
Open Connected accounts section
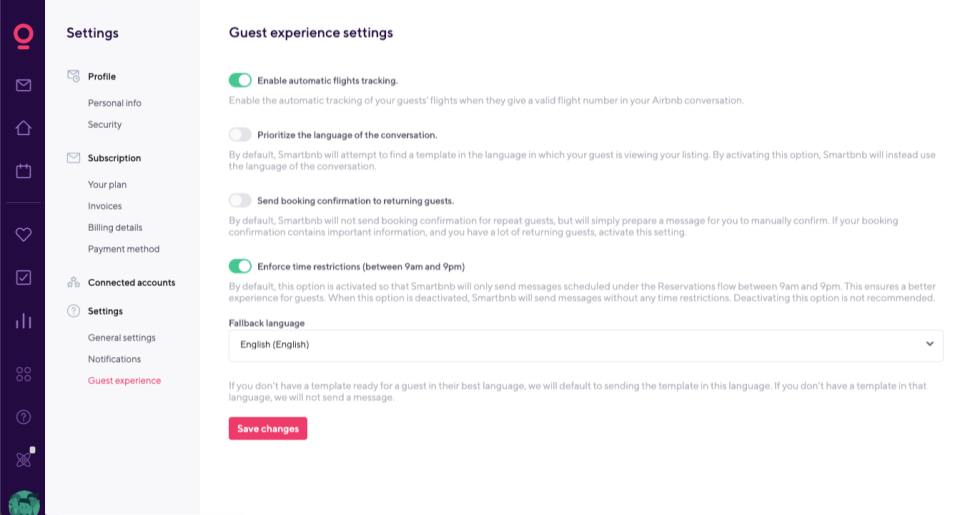coord(131,283)
